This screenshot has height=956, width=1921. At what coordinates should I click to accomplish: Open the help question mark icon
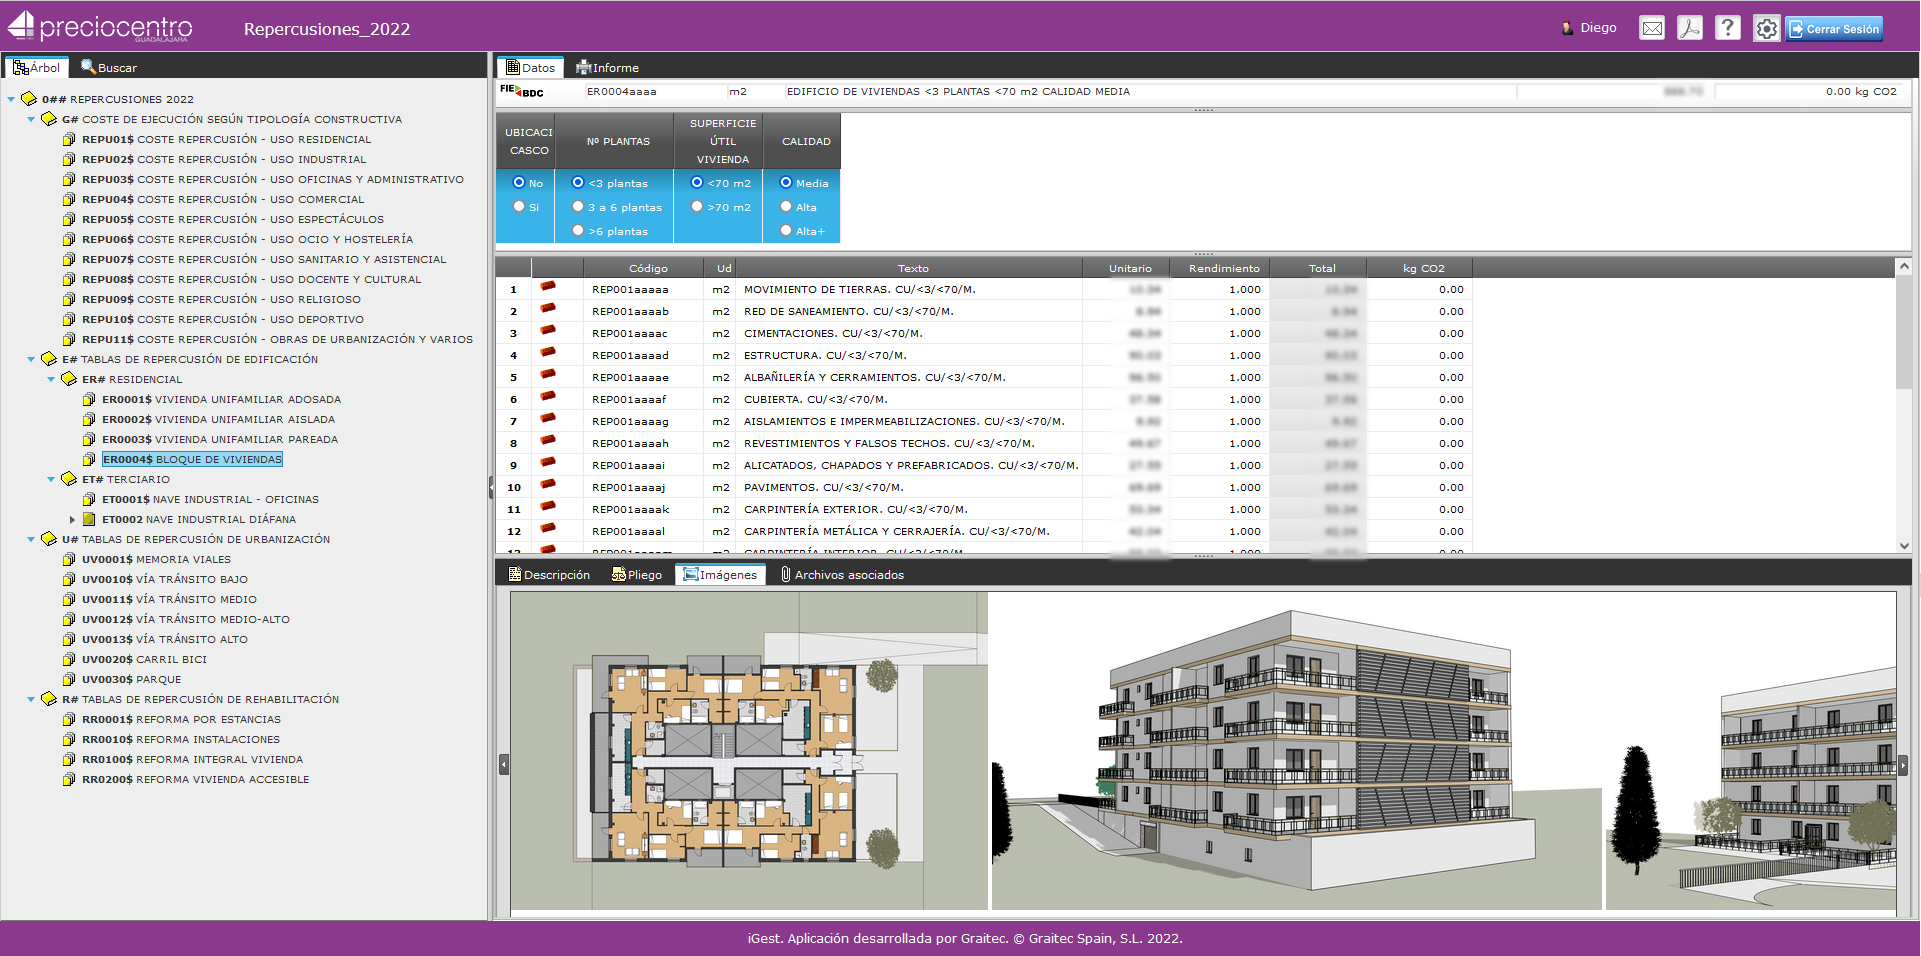pos(1728,28)
